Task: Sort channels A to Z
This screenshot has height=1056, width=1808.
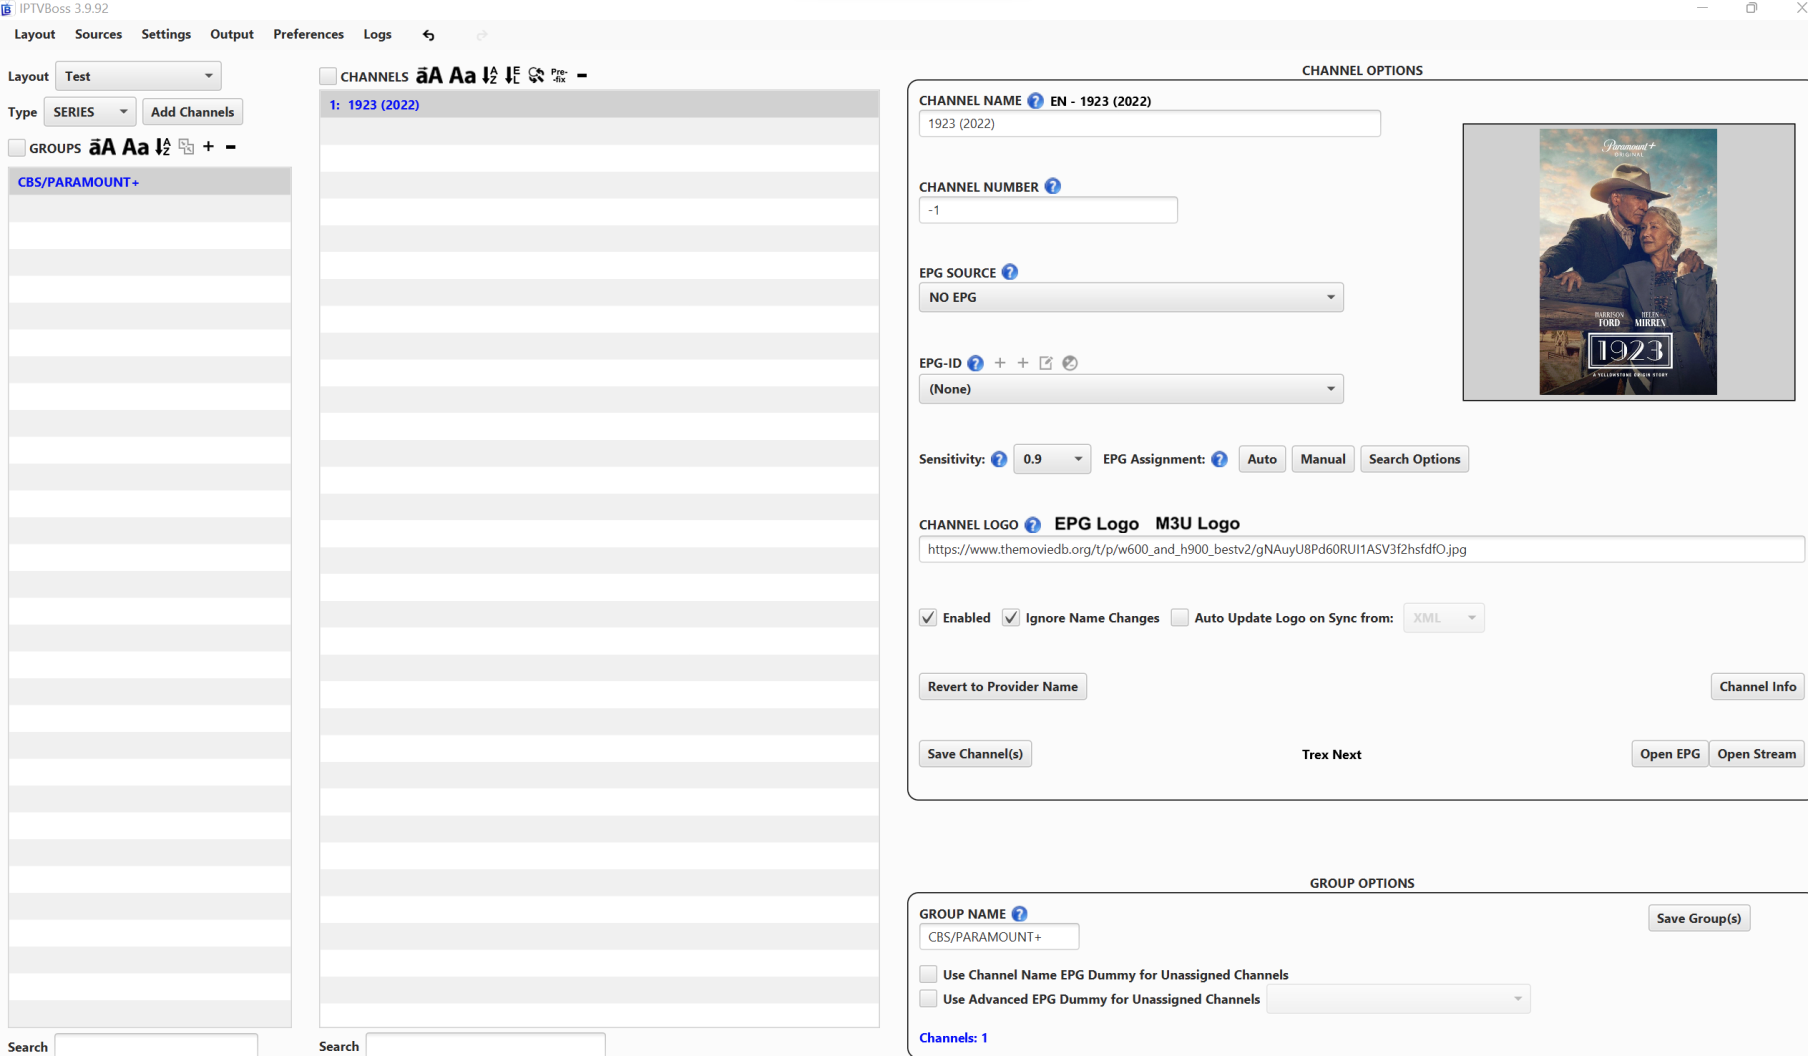Action: pyautogui.click(x=489, y=75)
